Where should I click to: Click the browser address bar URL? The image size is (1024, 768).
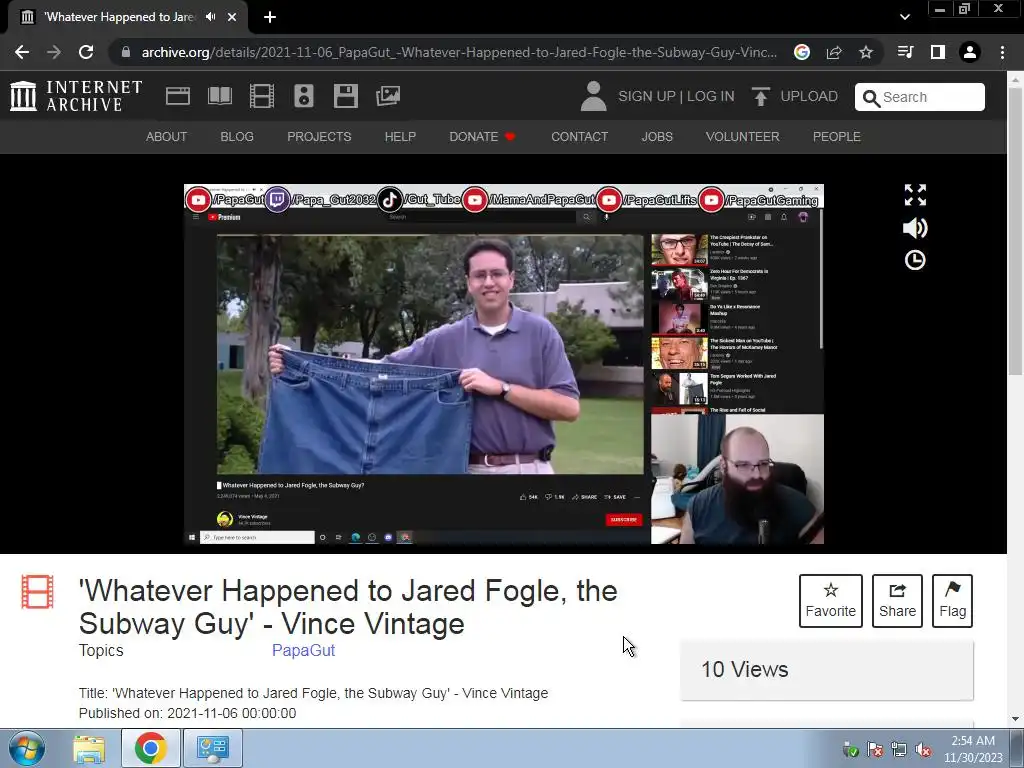459,52
